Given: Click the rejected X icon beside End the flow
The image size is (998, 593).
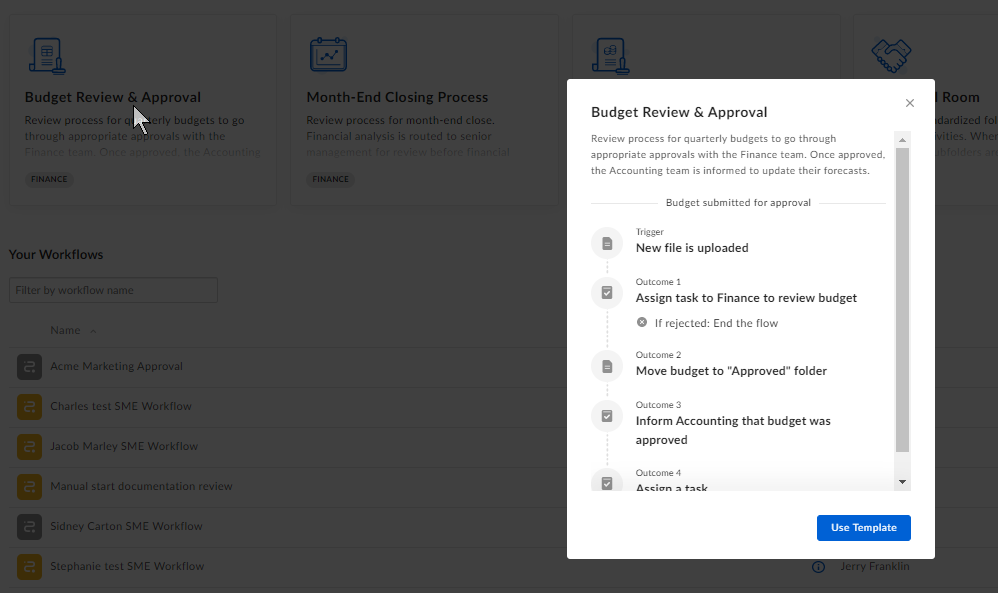Looking at the screenshot, I should pyautogui.click(x=642, y=323).
